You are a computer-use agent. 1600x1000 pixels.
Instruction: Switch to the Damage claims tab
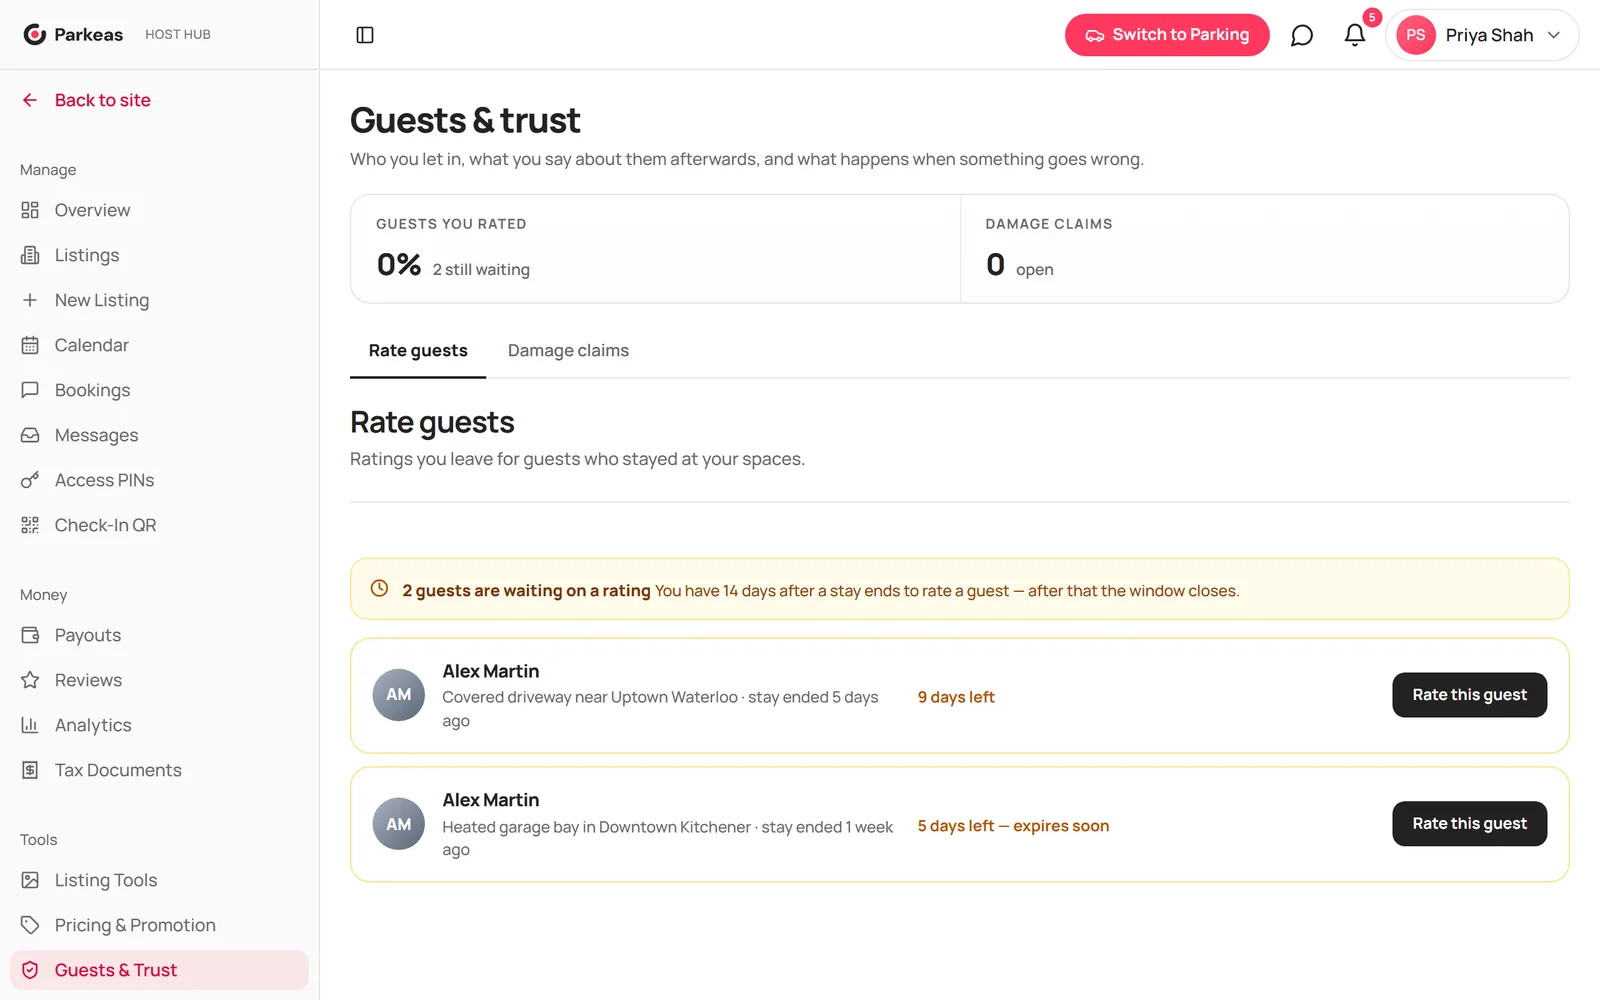[x=568, y=351]
